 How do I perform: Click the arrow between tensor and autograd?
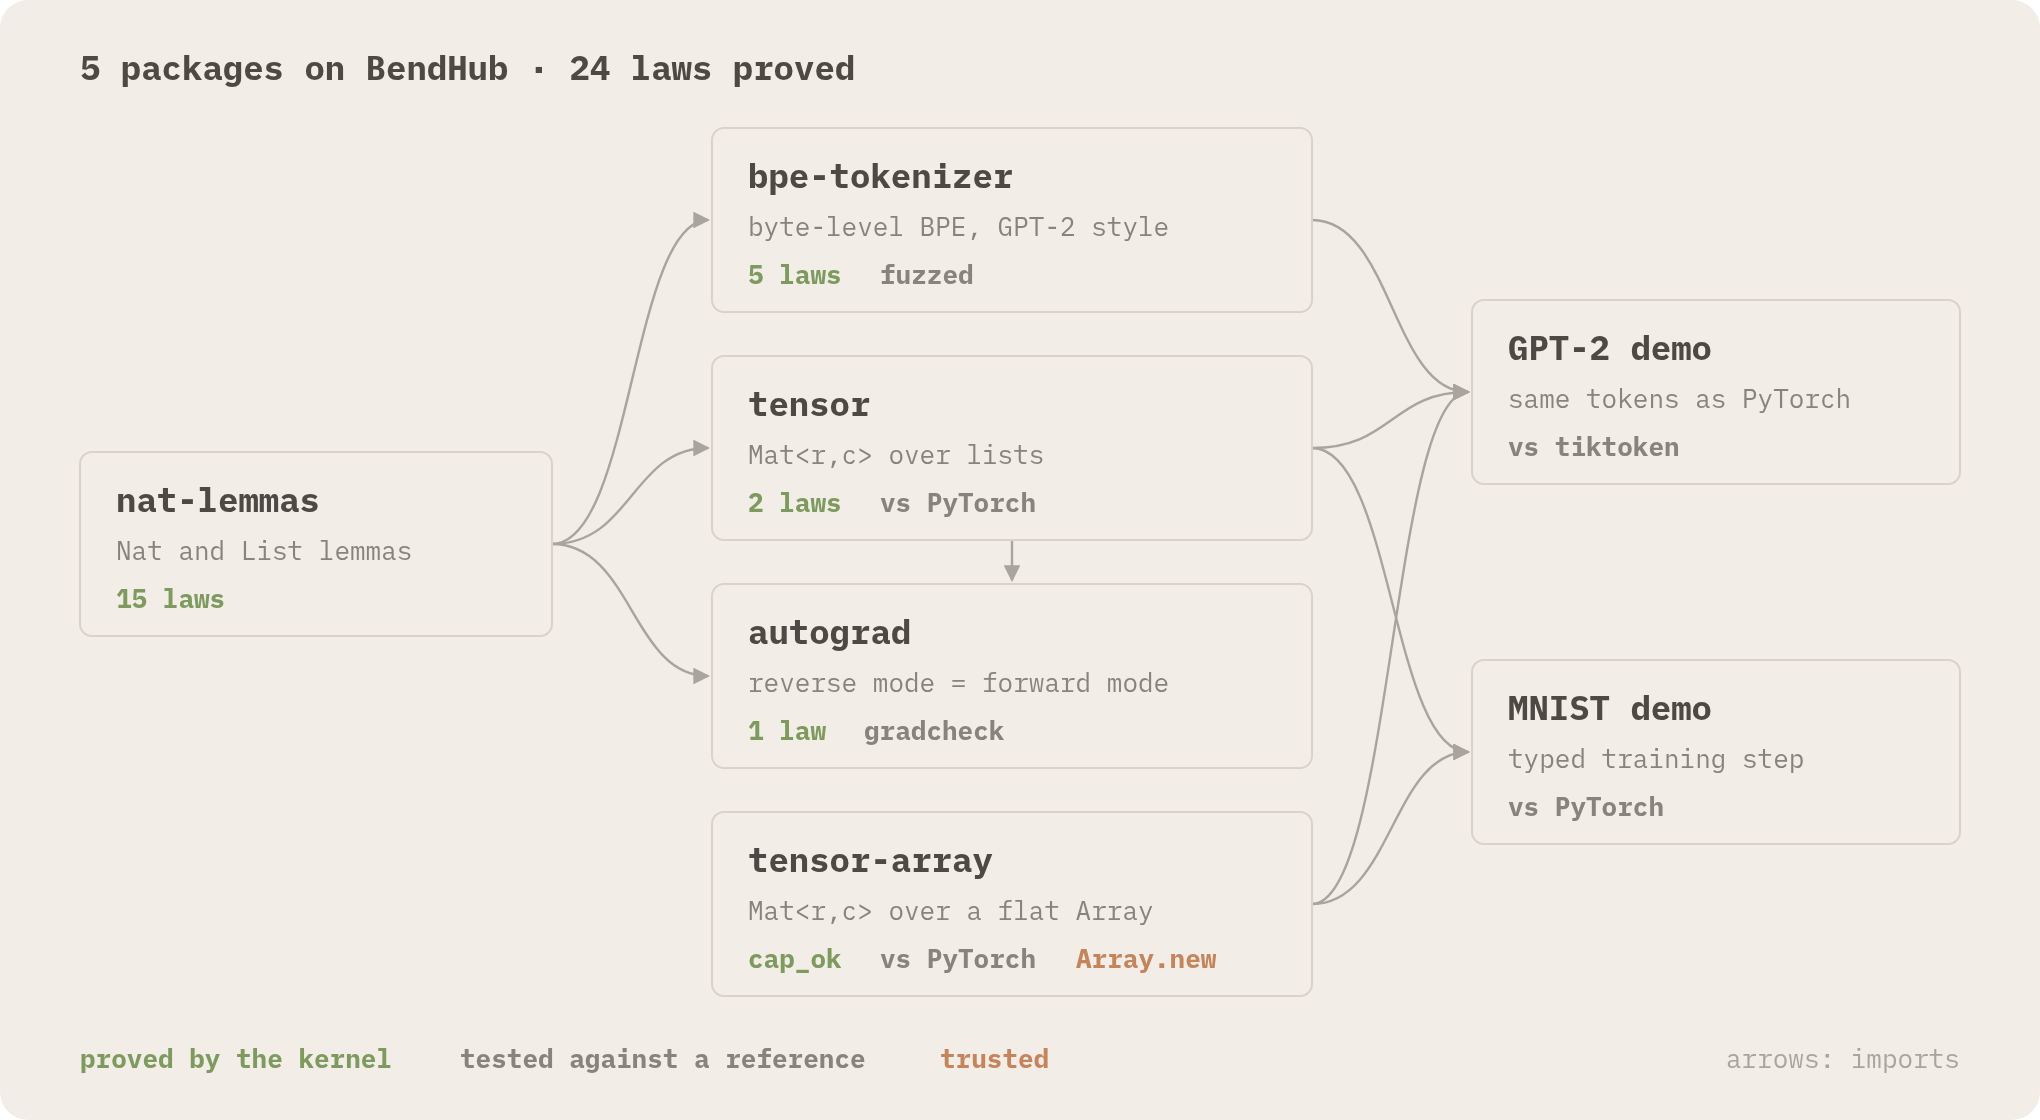[1012, 561]
